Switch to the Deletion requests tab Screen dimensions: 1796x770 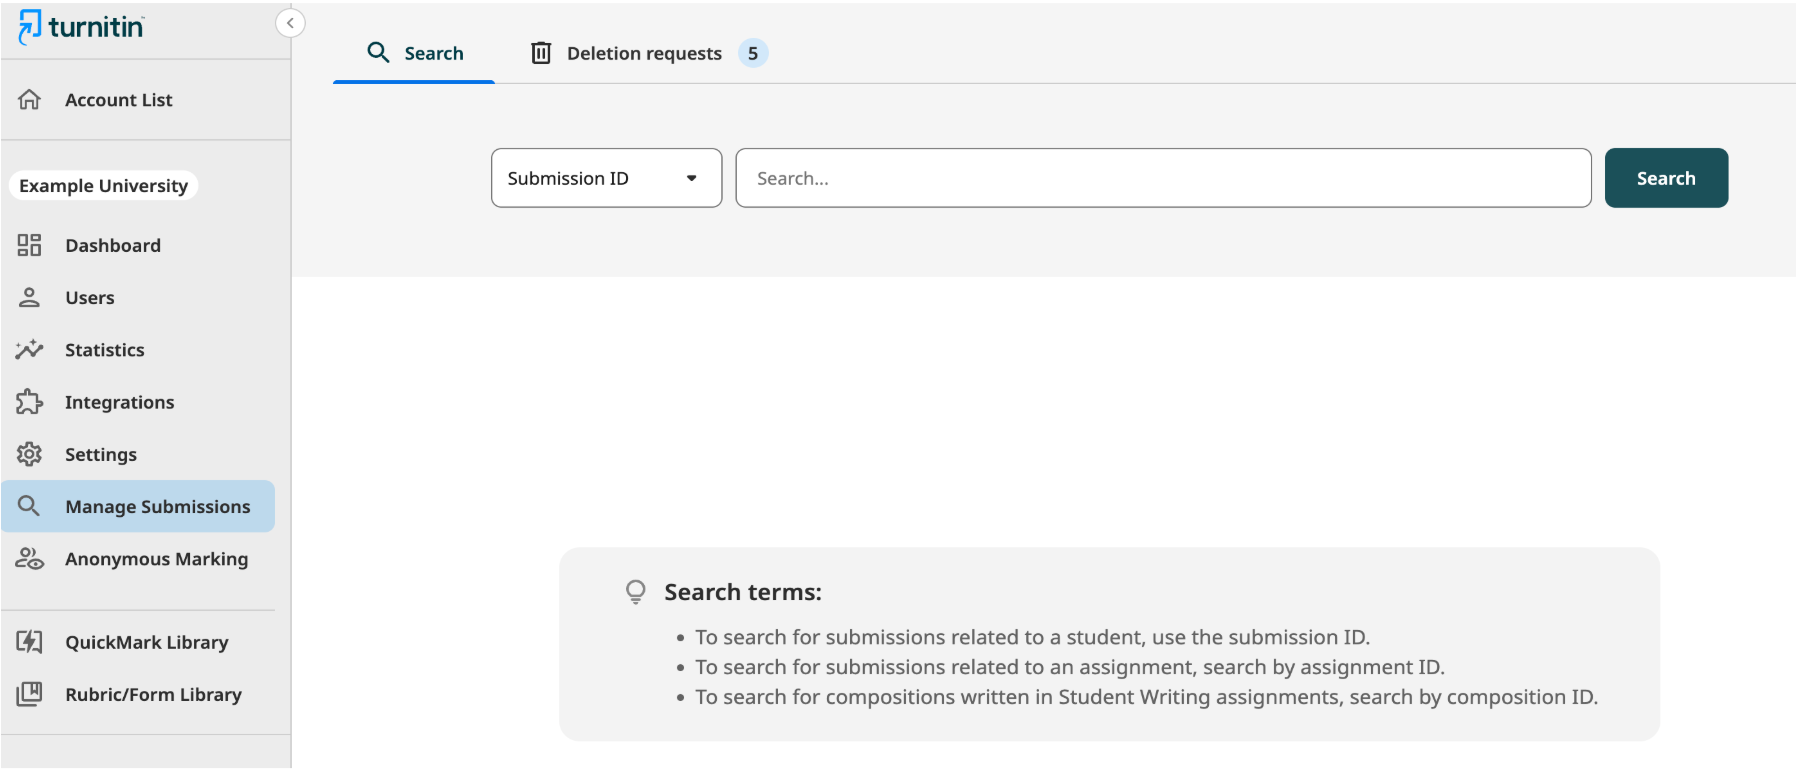(643, 54)
